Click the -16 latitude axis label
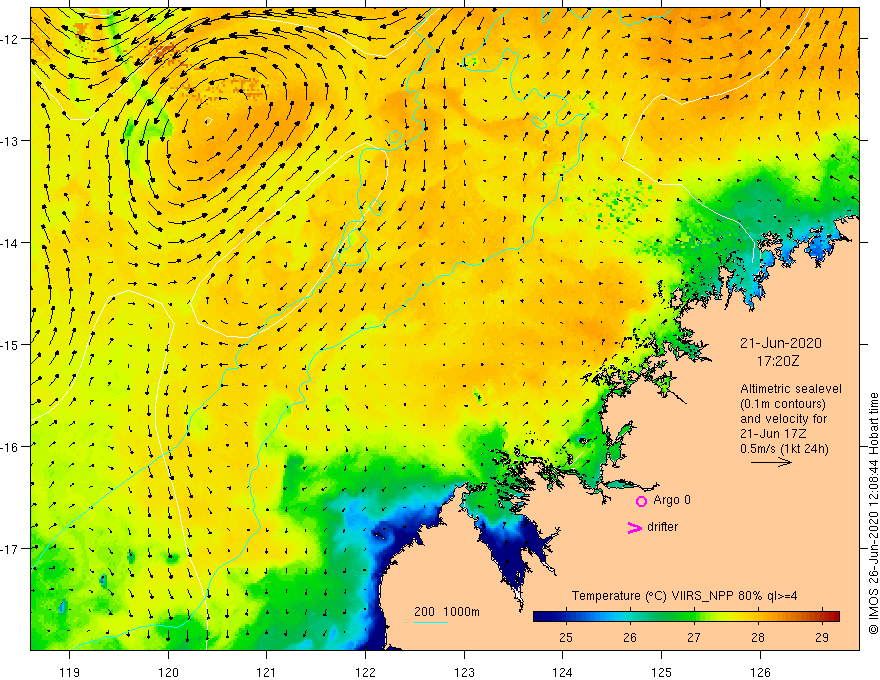This screenshot has height=680, width=880. pyautogui.click(x=11, y=447)
